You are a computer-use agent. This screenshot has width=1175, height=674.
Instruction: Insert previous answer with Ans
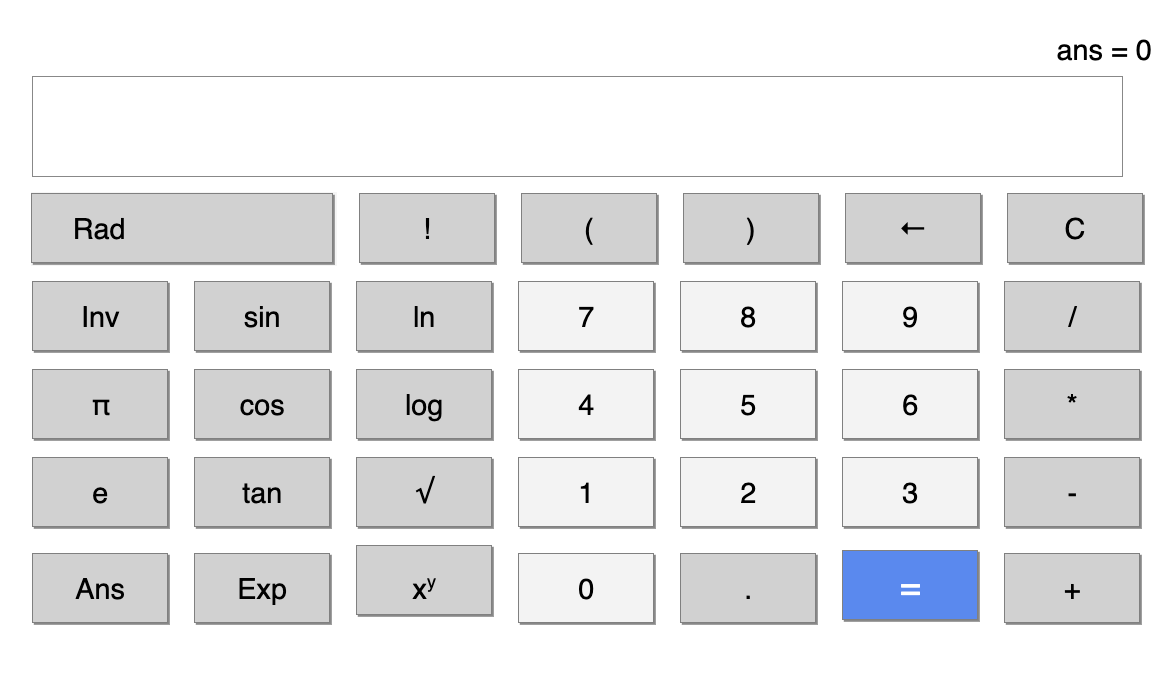click(100, 589)
